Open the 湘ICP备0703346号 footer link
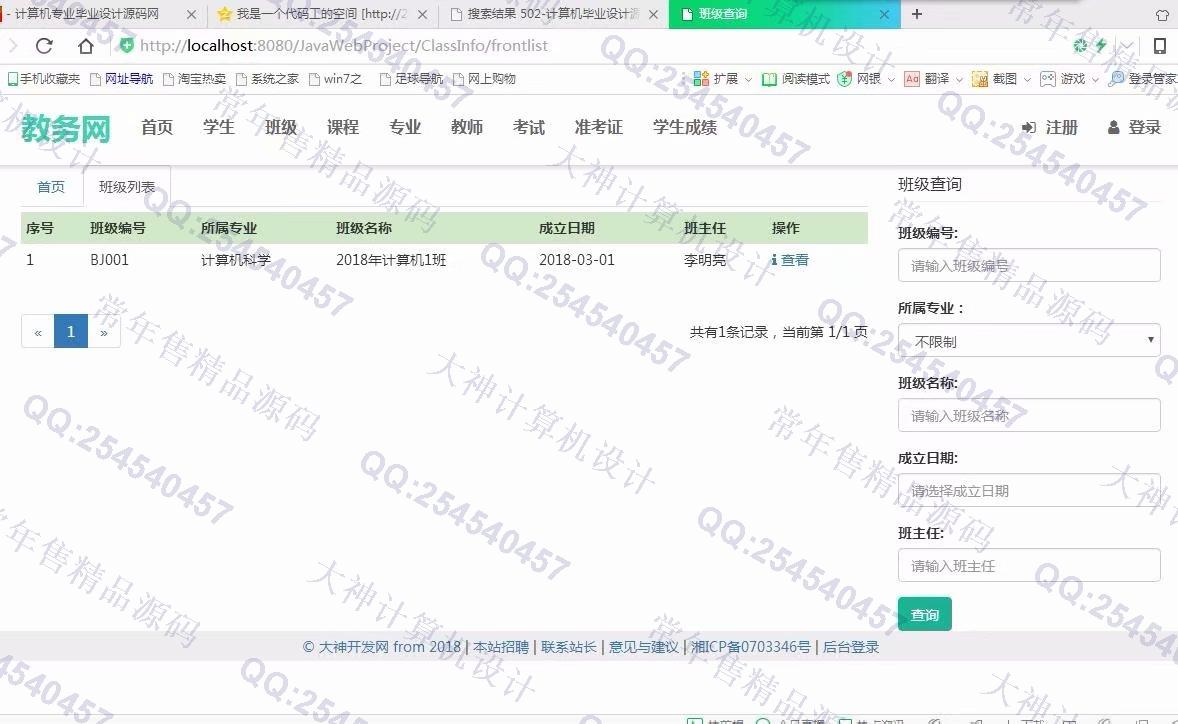Screen dimensions: 1178x724 (x=751, y=647)
